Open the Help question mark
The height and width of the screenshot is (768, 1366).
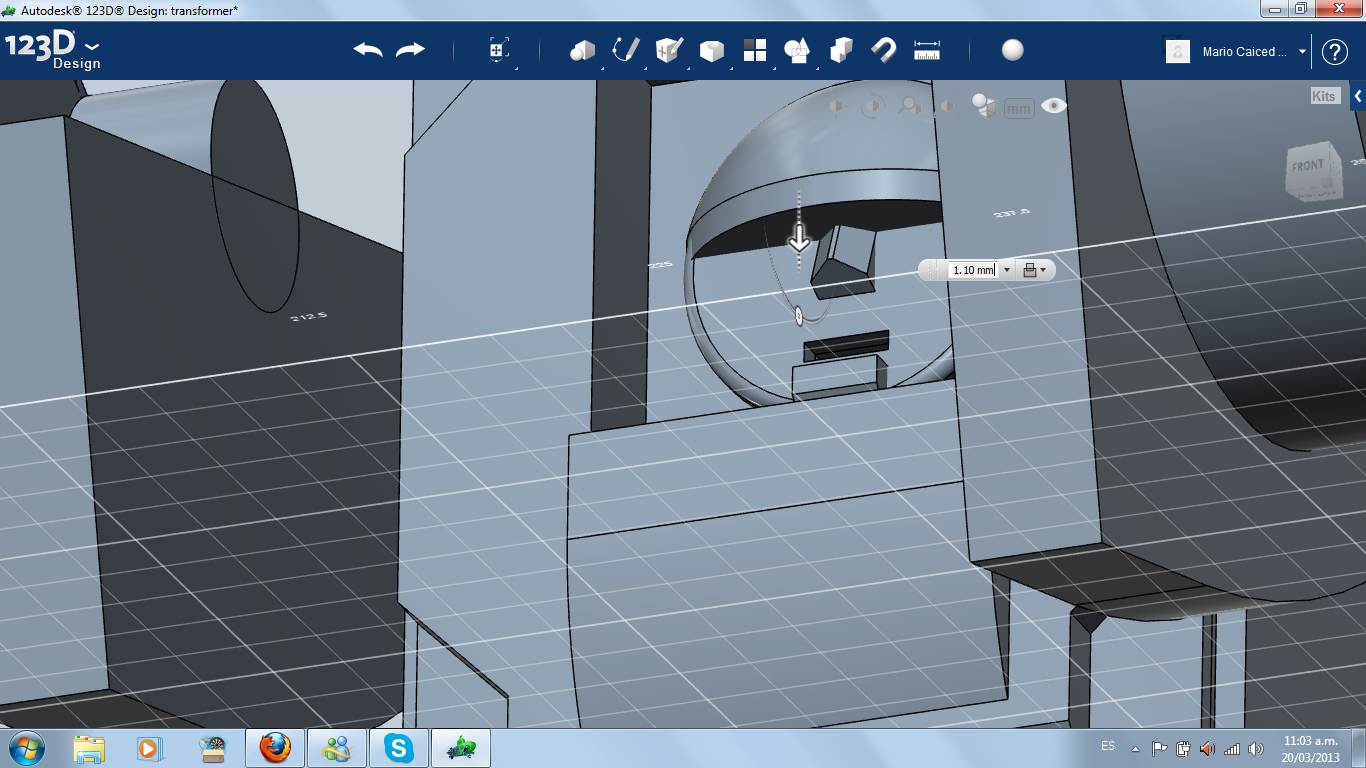click(1335, 51)
